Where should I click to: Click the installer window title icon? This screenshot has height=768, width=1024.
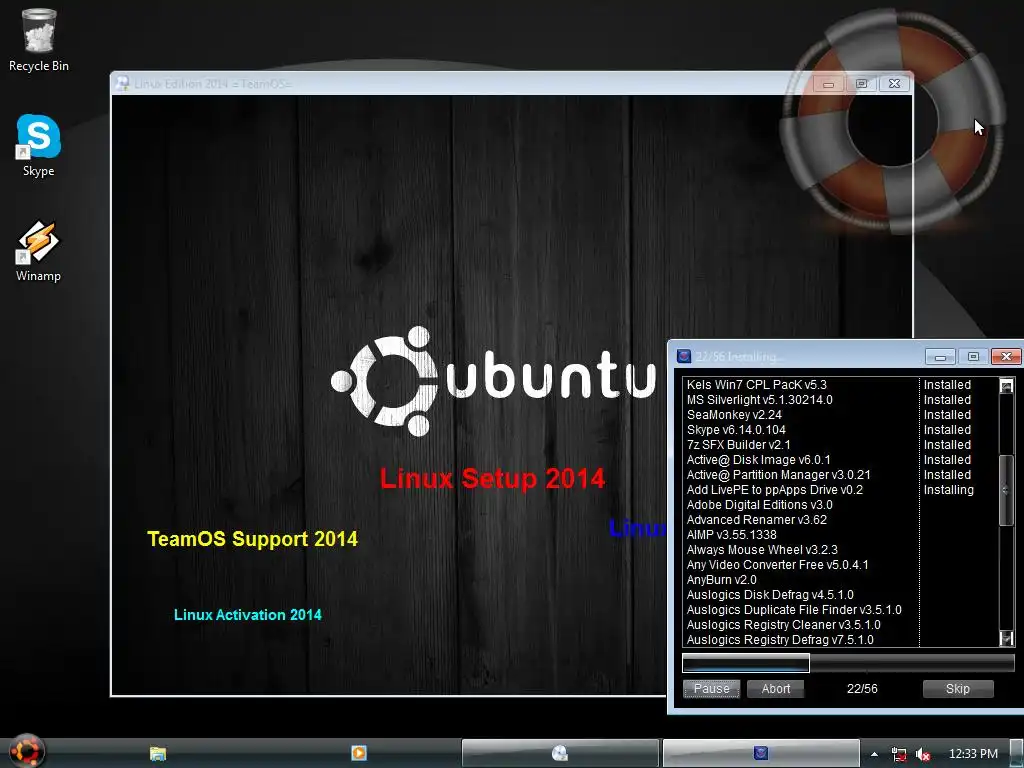point(684,356)
